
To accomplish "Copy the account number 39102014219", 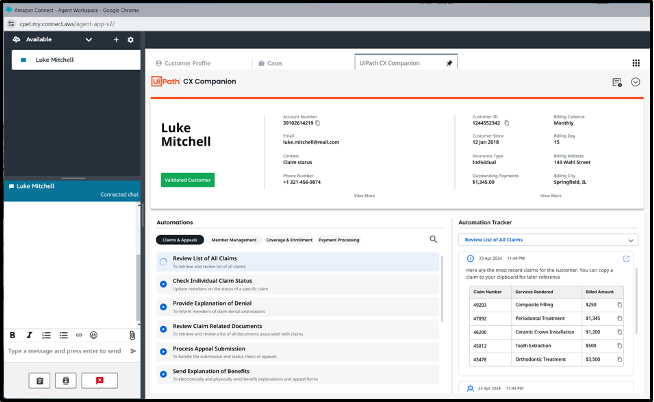I will pyautogui.click(x=317, y=123).
